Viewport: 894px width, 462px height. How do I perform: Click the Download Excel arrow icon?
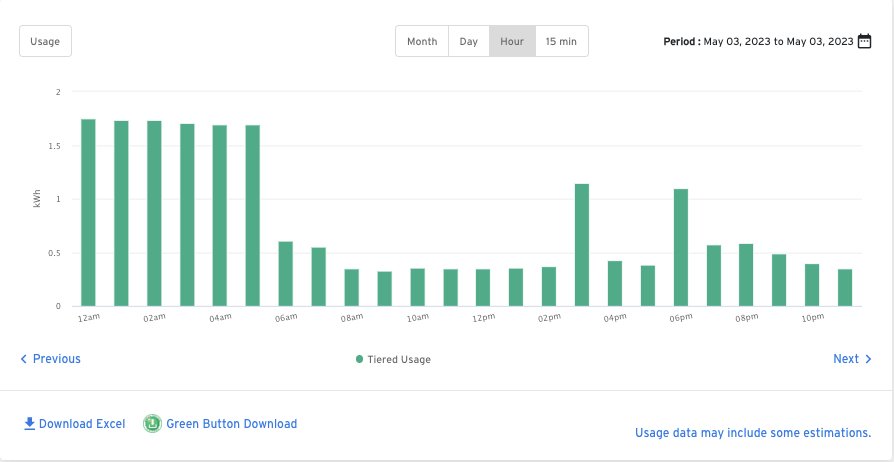29,423
